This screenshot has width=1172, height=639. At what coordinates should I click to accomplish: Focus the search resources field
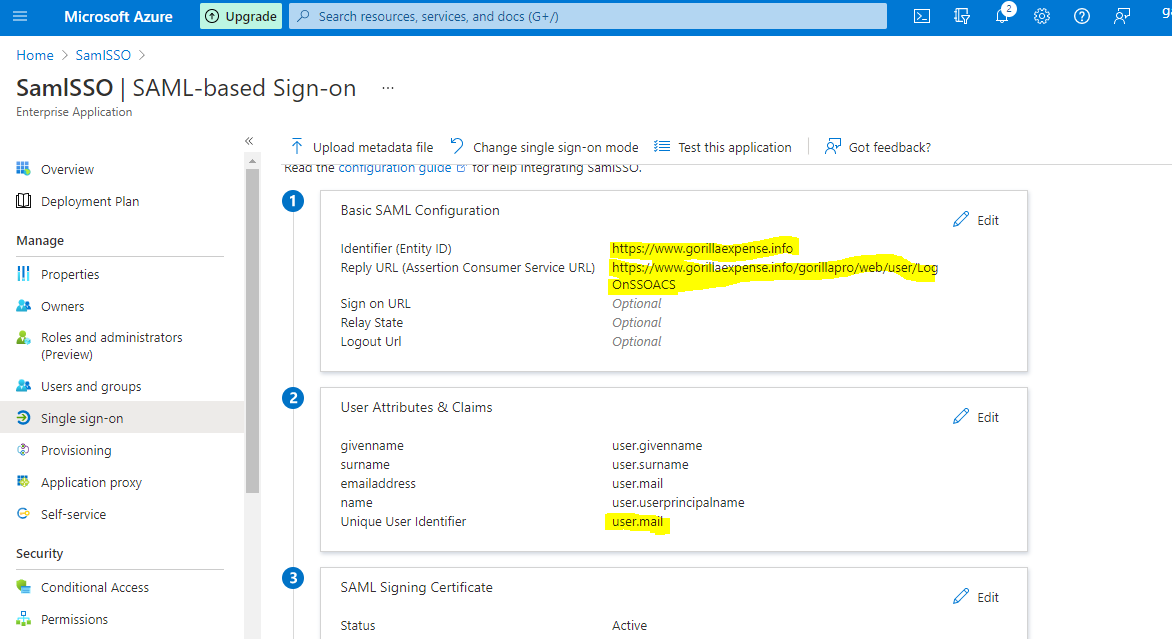587,16
